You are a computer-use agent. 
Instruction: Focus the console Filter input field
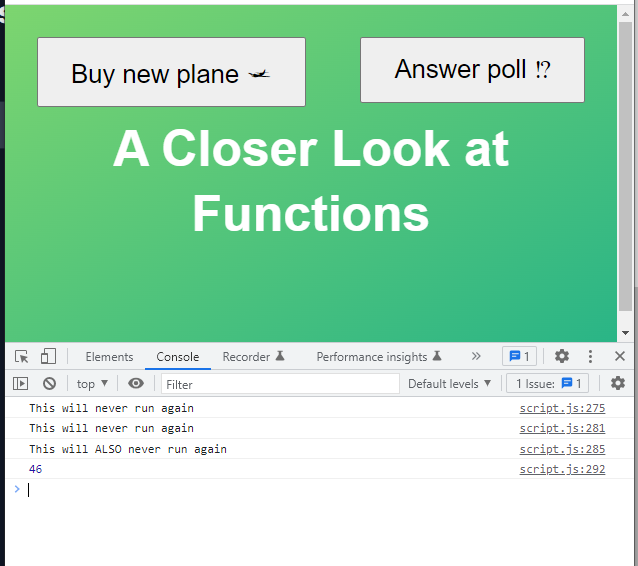point(280,384)
